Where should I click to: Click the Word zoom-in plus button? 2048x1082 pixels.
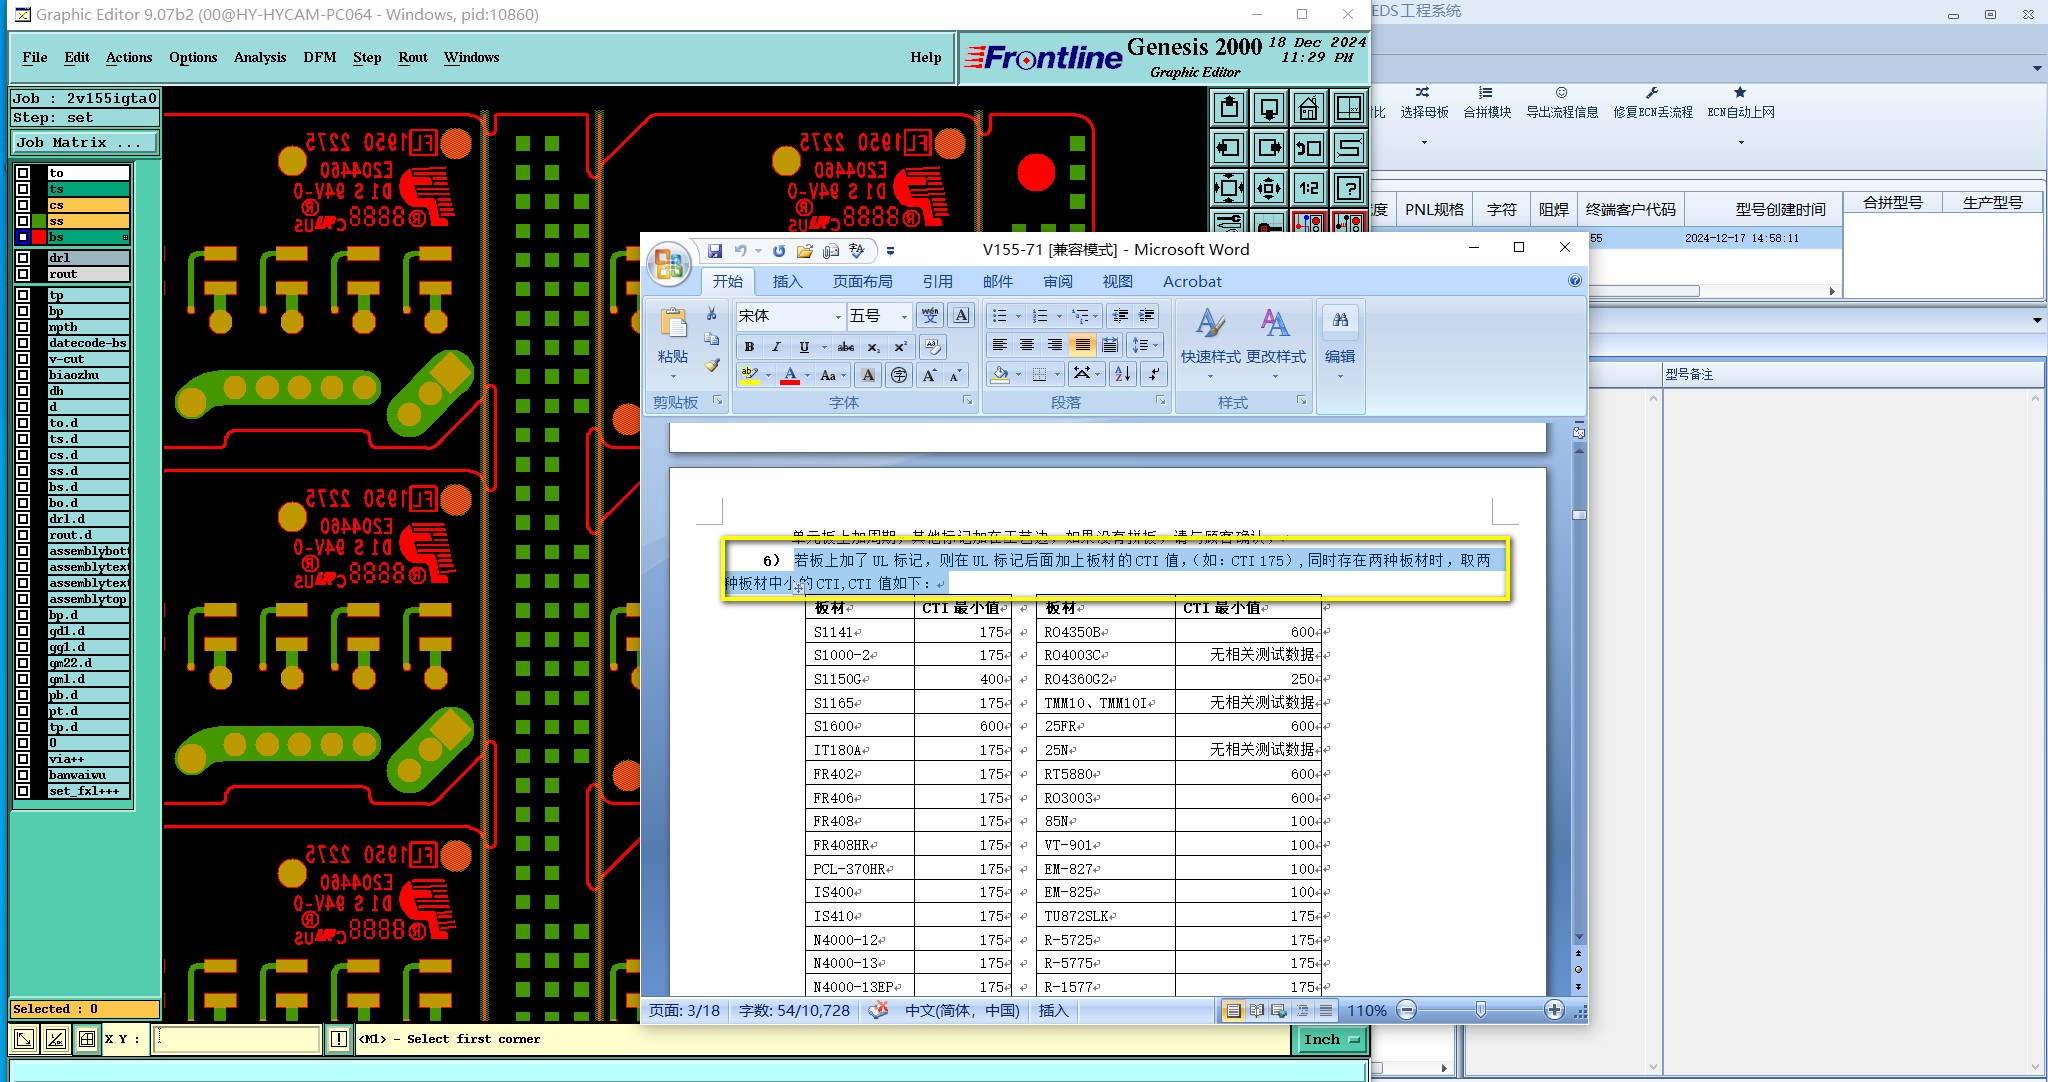1554,1010
